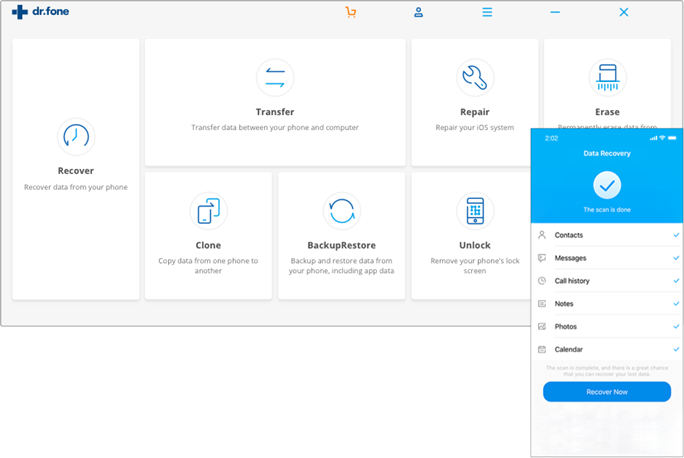This screenshot has width=684, height=458.
Task: Select the Calendar row label
Action: click(x=568, y=349)
